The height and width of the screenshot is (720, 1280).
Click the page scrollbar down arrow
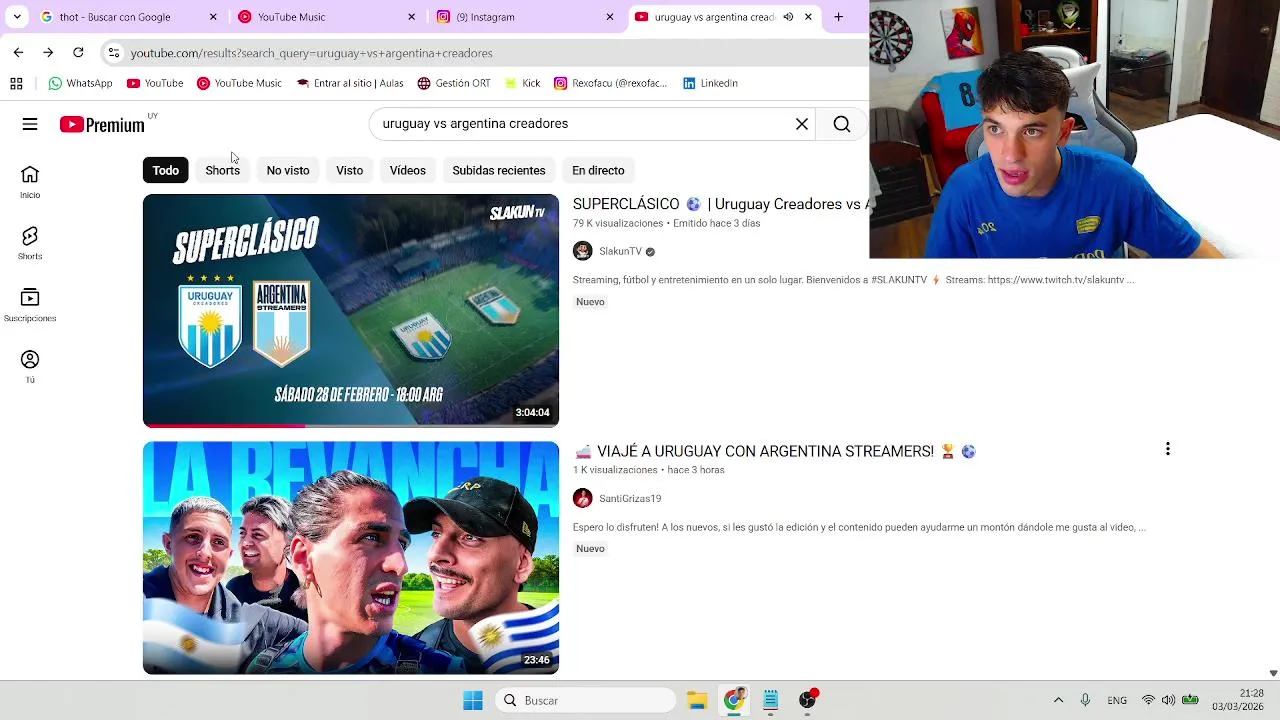click(1273, 673)
